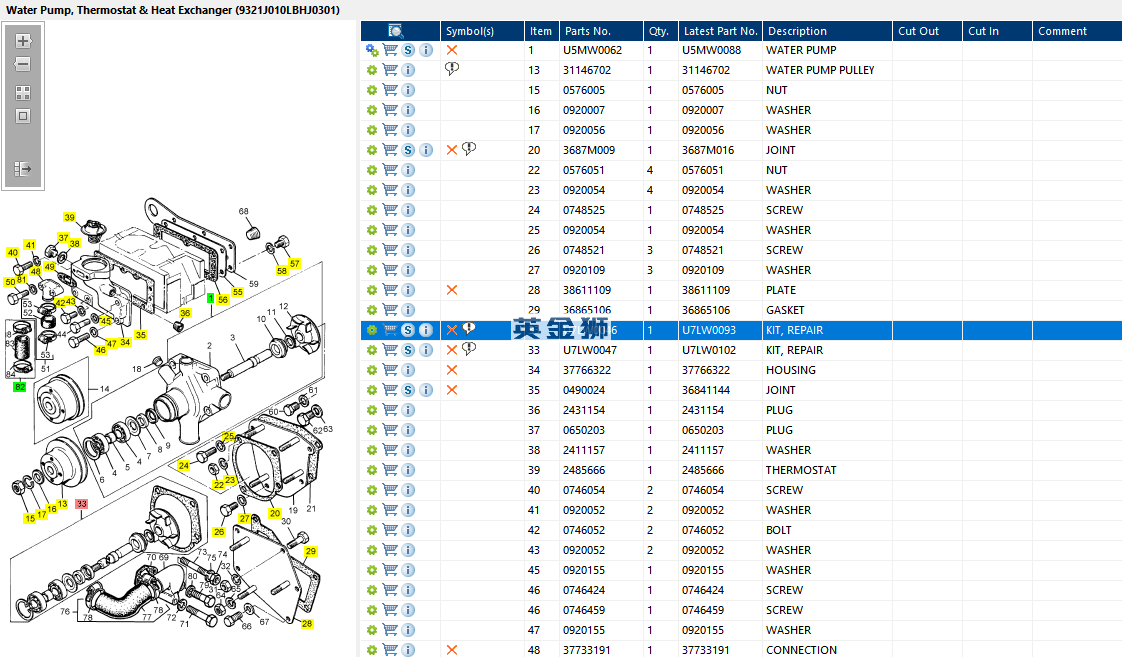
Task: Click the Item column header
Action: 541,31
